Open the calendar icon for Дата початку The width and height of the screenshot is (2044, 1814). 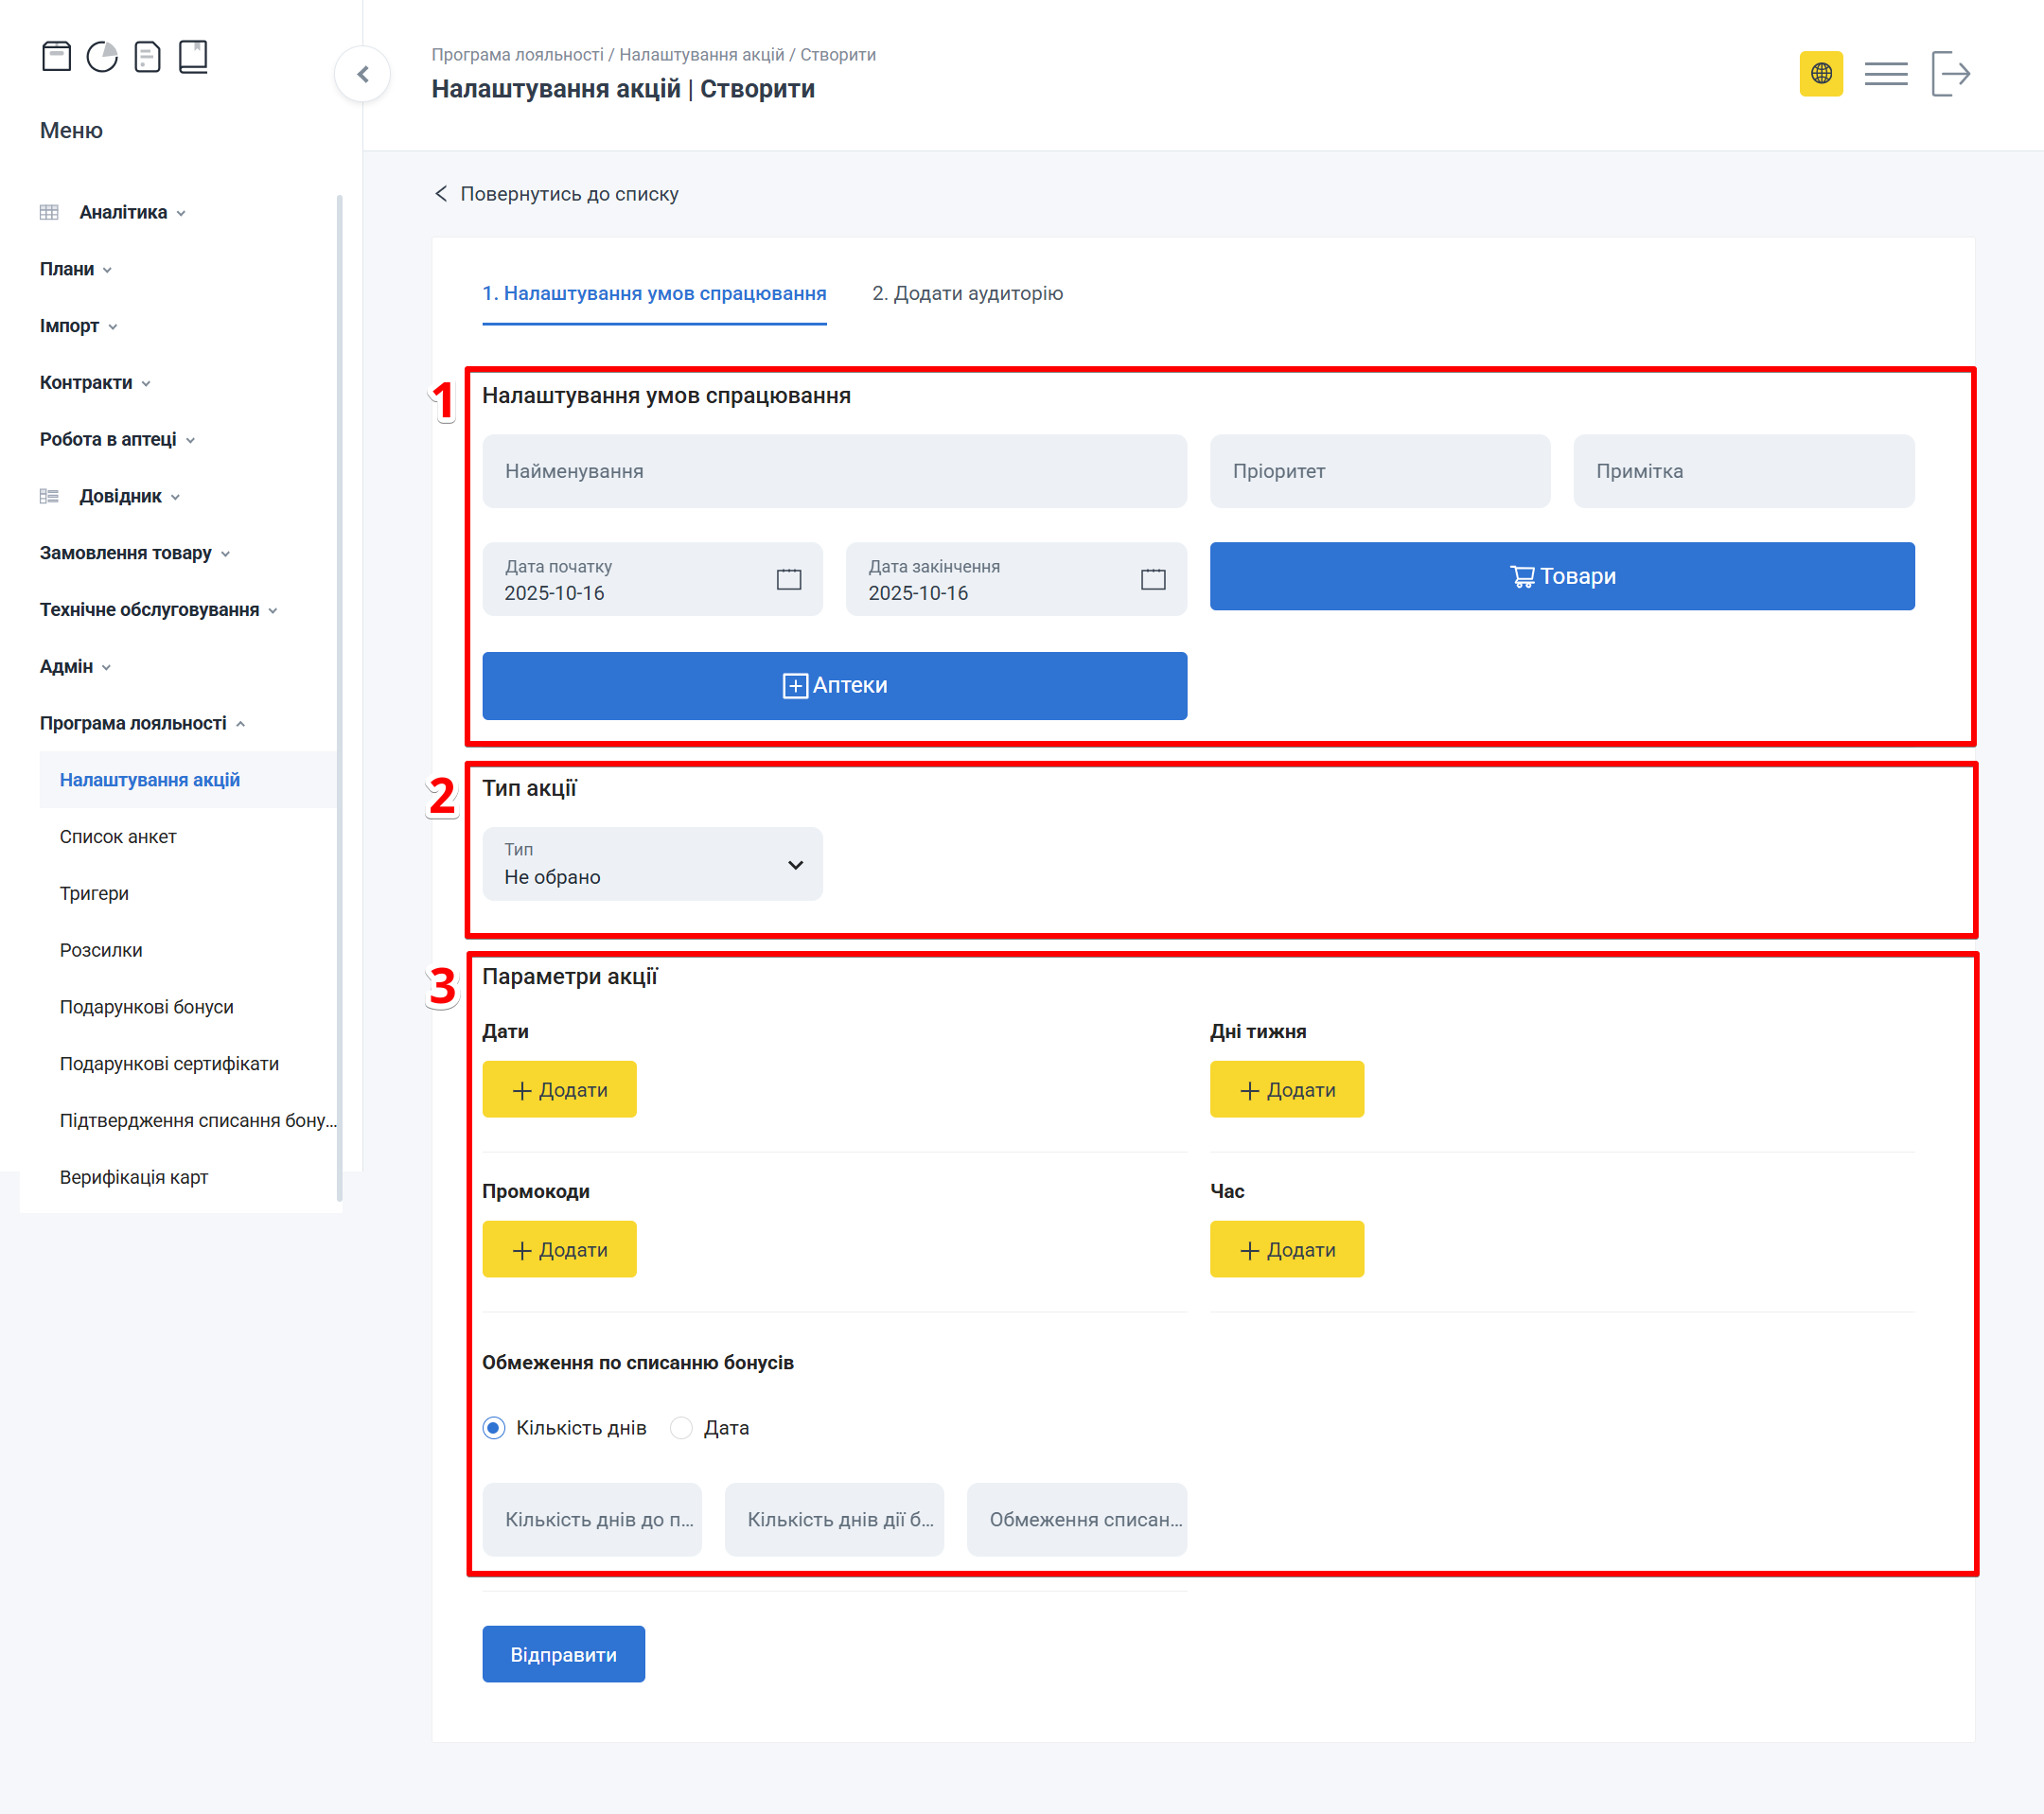point(788,579)
